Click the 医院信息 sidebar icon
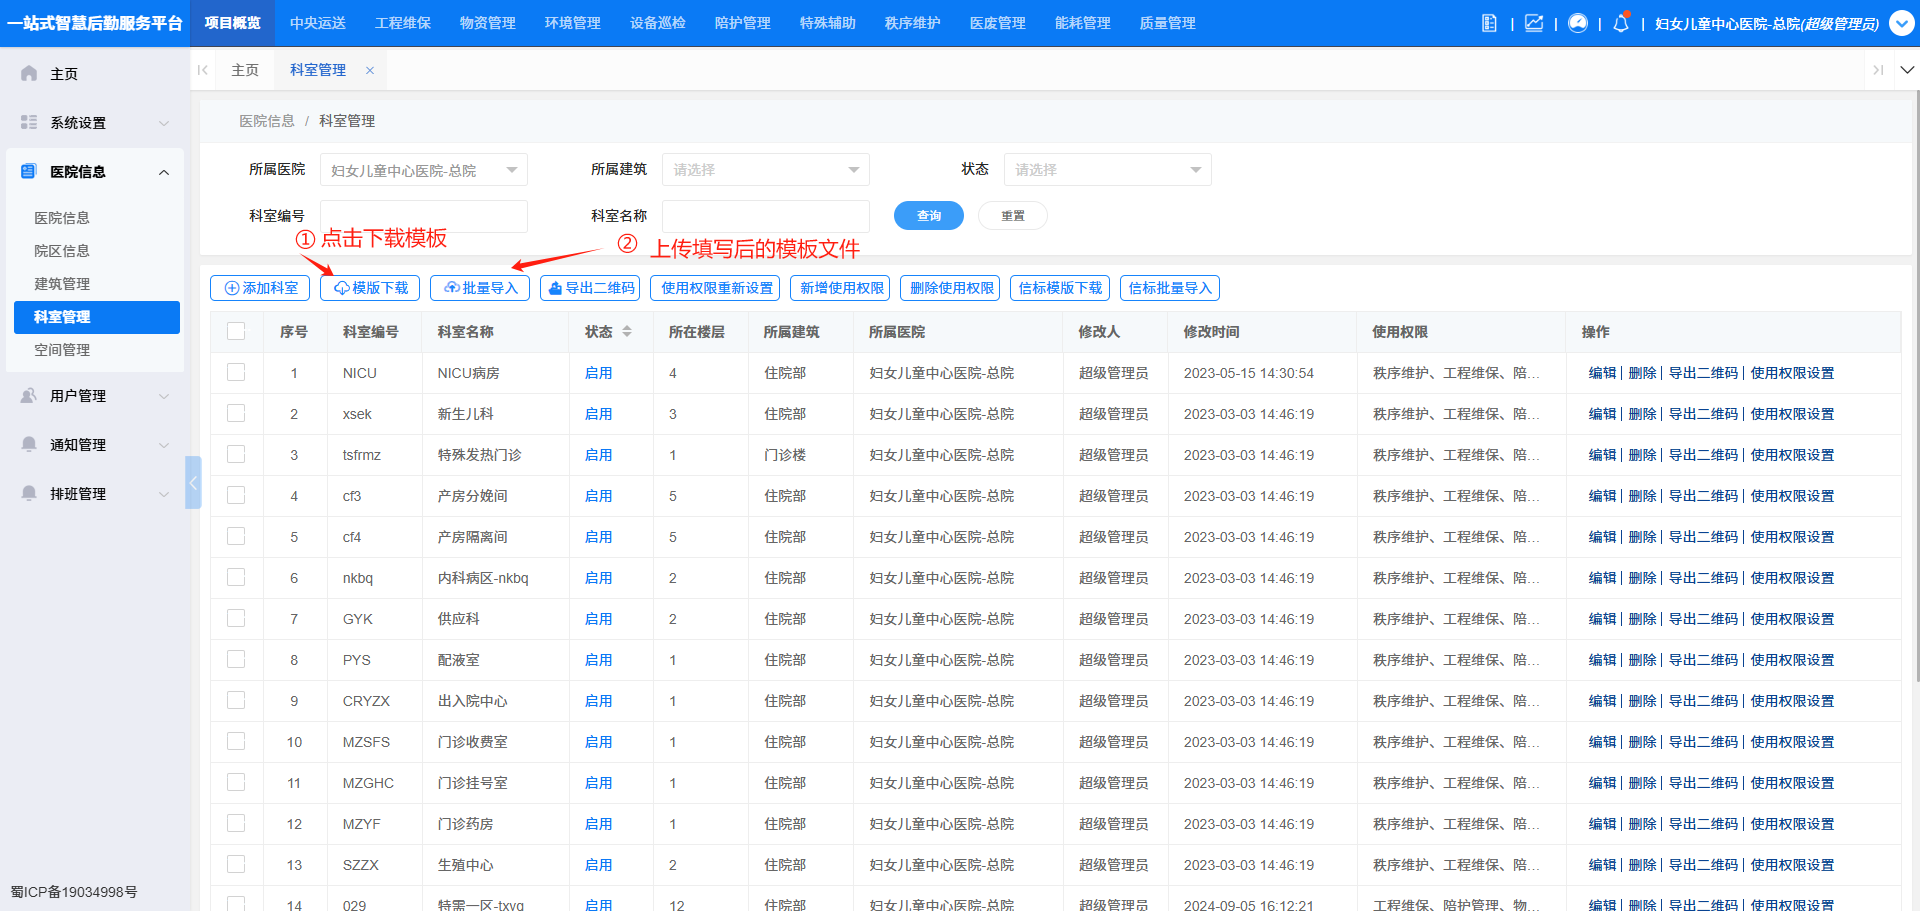This screenshot has width=1920, height=911. click(x=29, y=171)
